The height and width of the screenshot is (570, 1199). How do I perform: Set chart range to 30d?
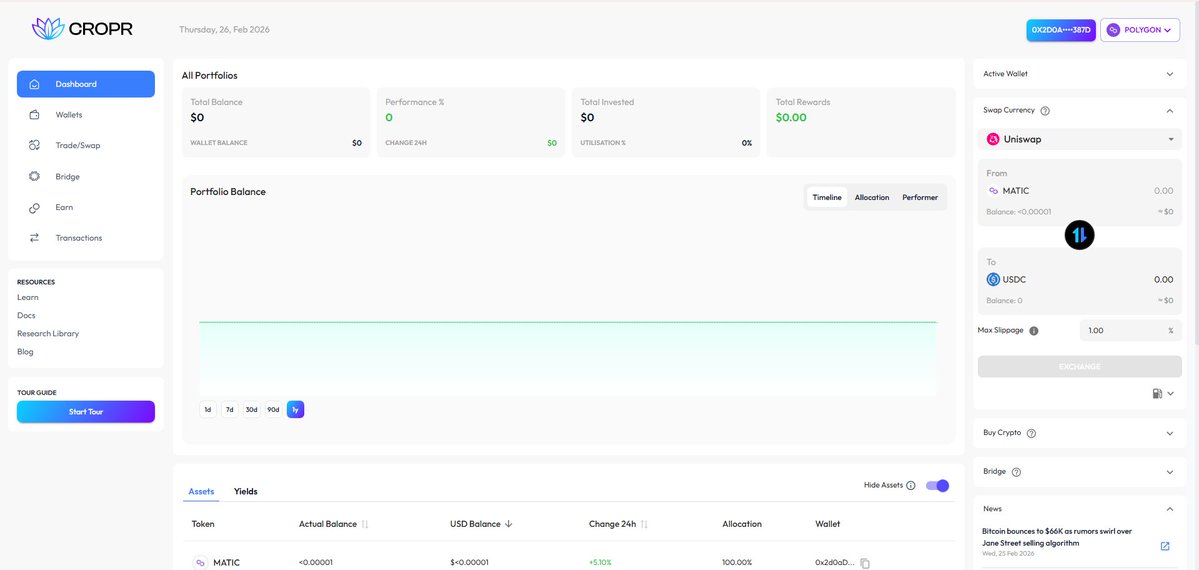tap(252, 409)
